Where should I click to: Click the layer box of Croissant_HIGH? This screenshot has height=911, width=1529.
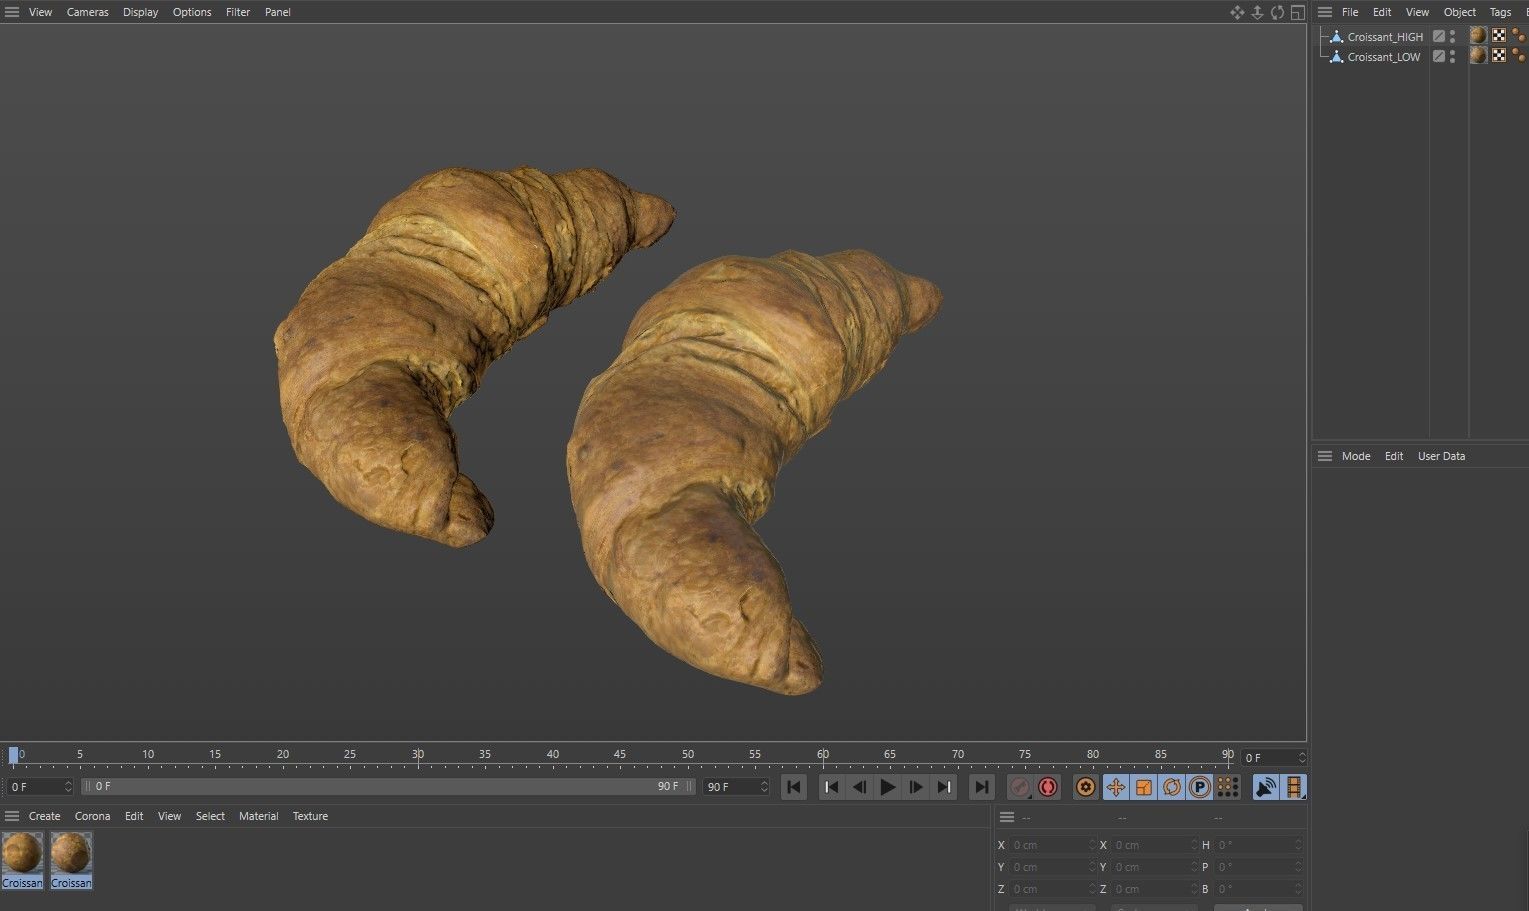click(1439, 36)
